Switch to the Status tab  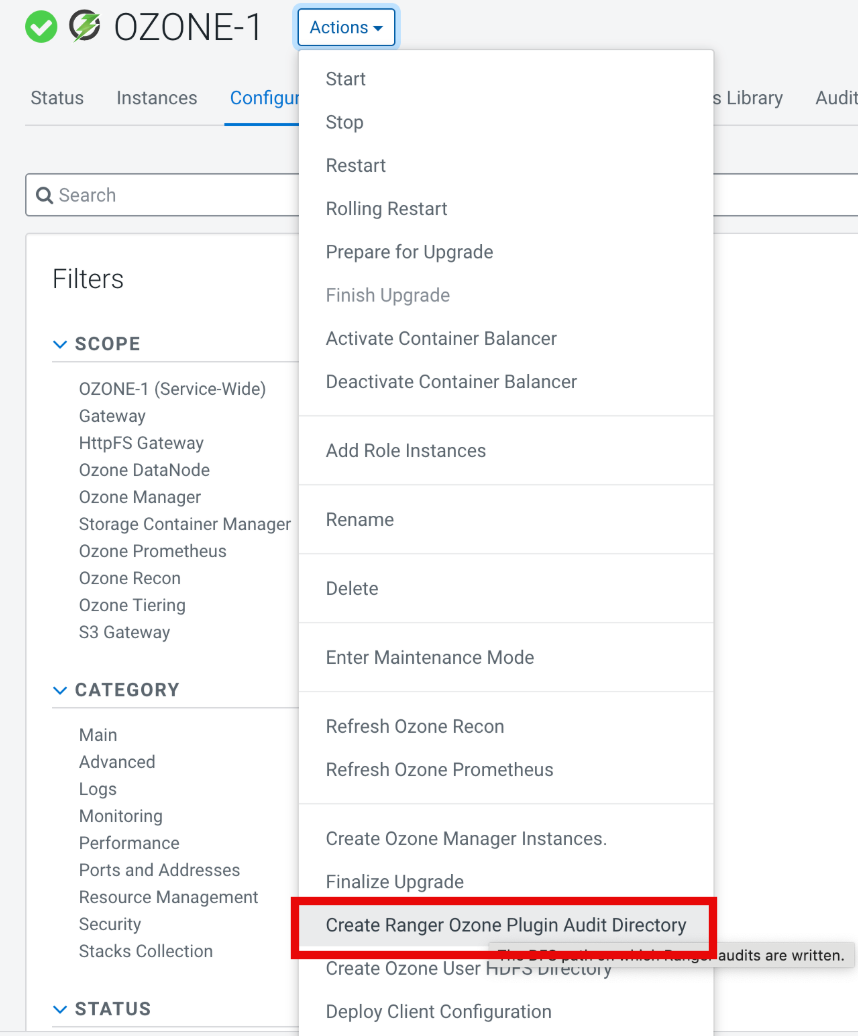tap(57, 98)
